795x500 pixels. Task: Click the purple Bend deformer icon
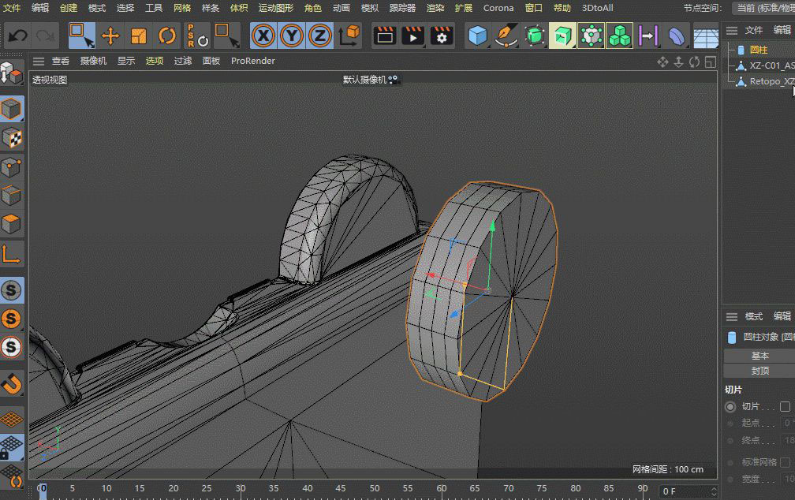tap(676, 36)
